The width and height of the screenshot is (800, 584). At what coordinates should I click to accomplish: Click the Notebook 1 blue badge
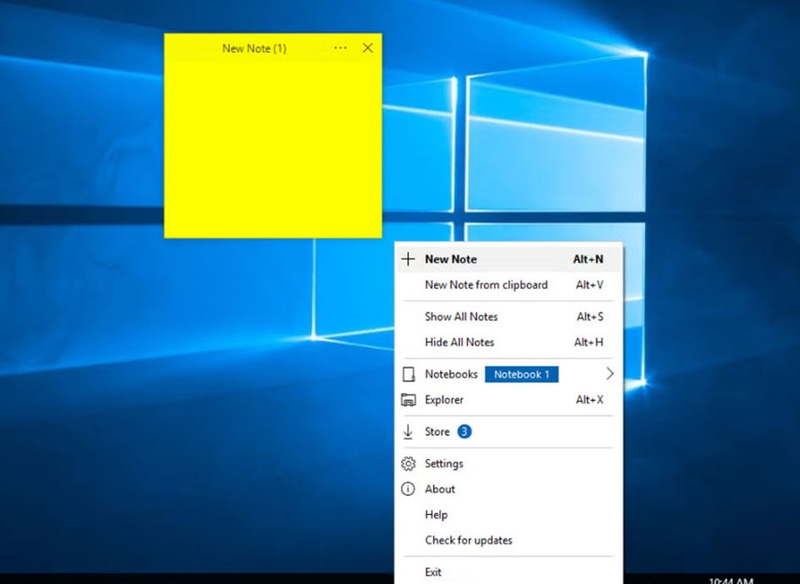click(x=521, y=374)
